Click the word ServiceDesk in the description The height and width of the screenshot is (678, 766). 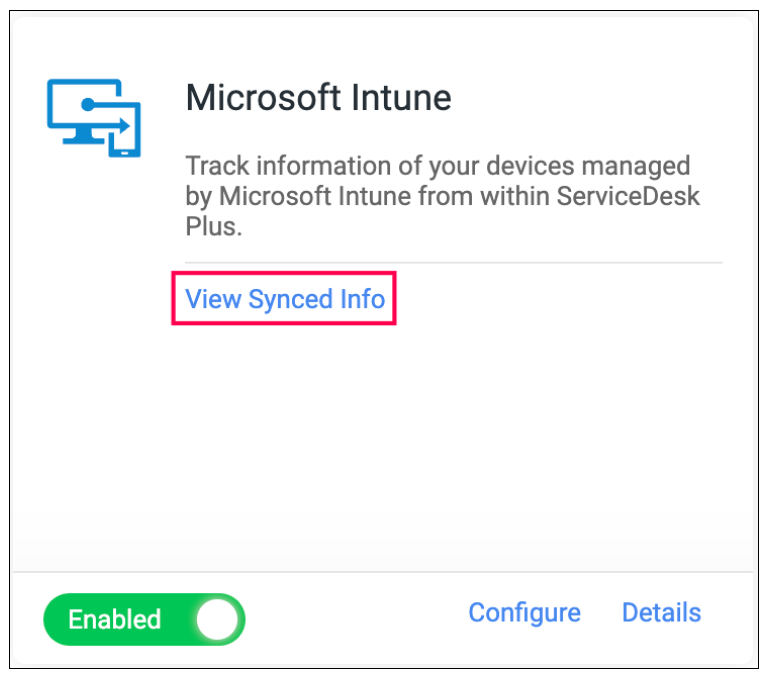tap(628, 196)
